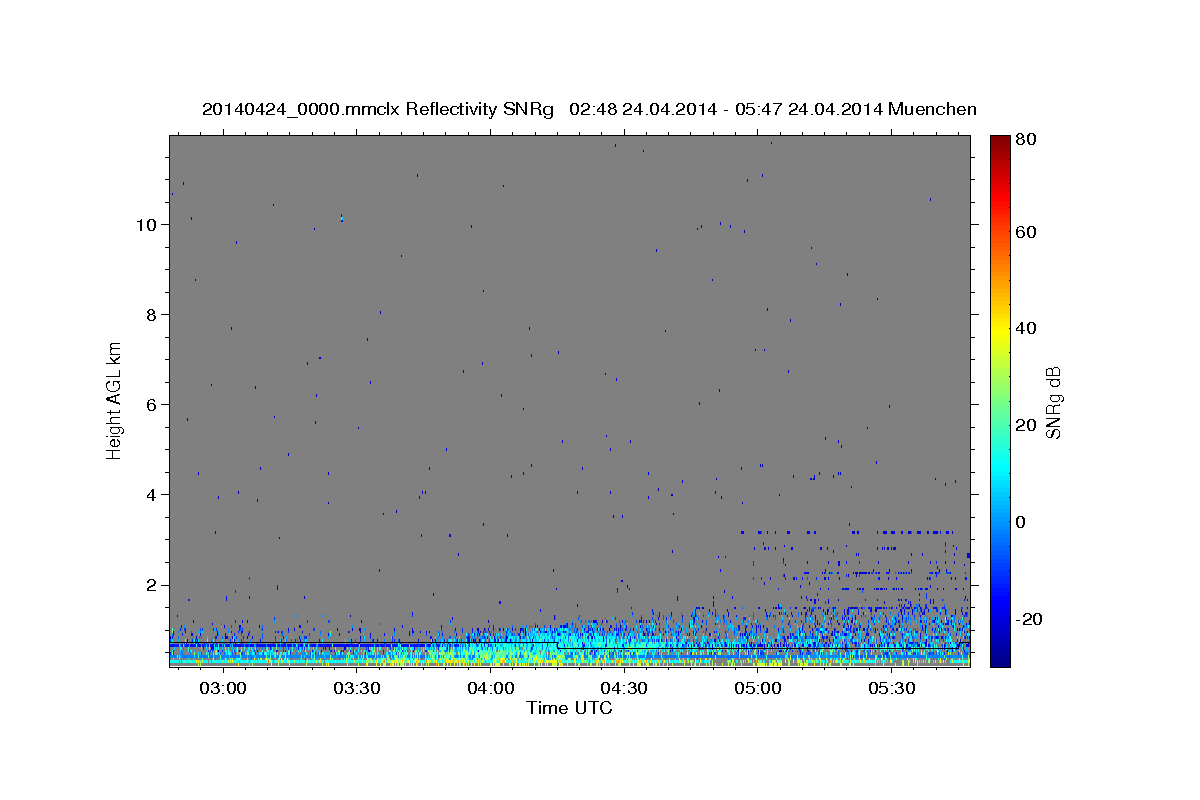Click the plot title text starting '20140424_0000.mmclx'

[589, 109]
